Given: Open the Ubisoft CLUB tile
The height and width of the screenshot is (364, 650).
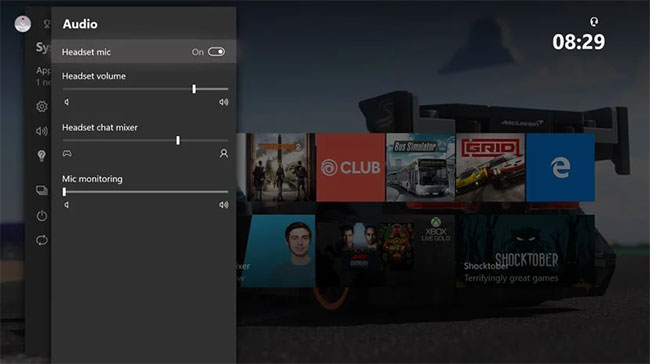Looking at the screenshot, I should pos(351,167).
